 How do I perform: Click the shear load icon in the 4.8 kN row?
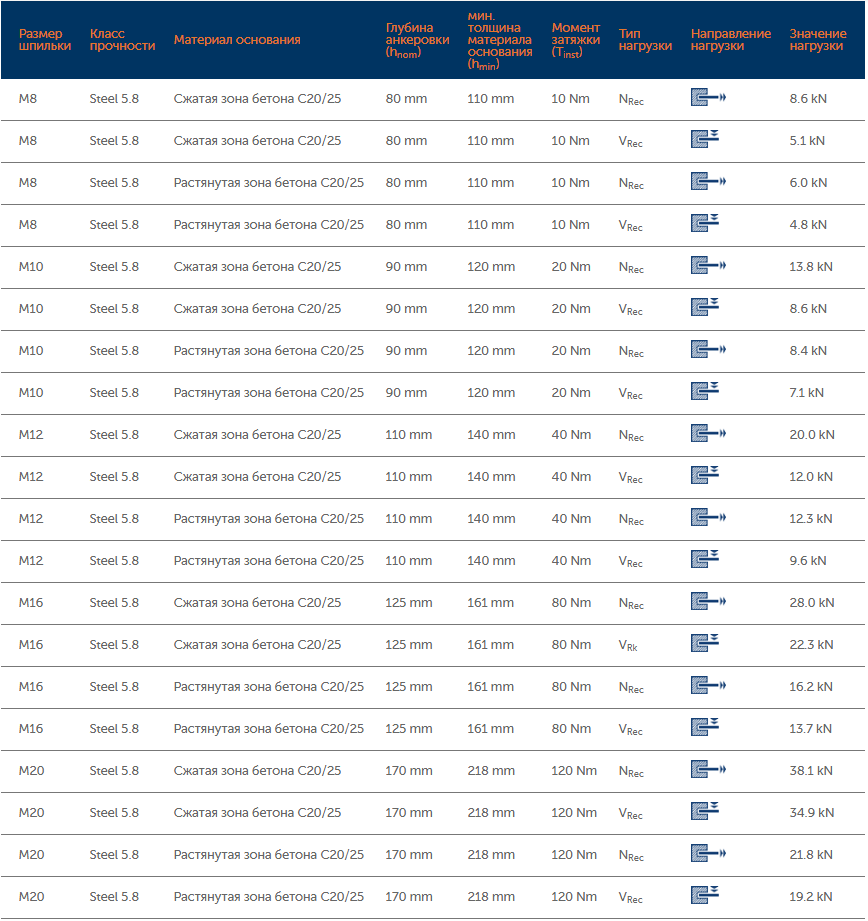coord(705,224)
